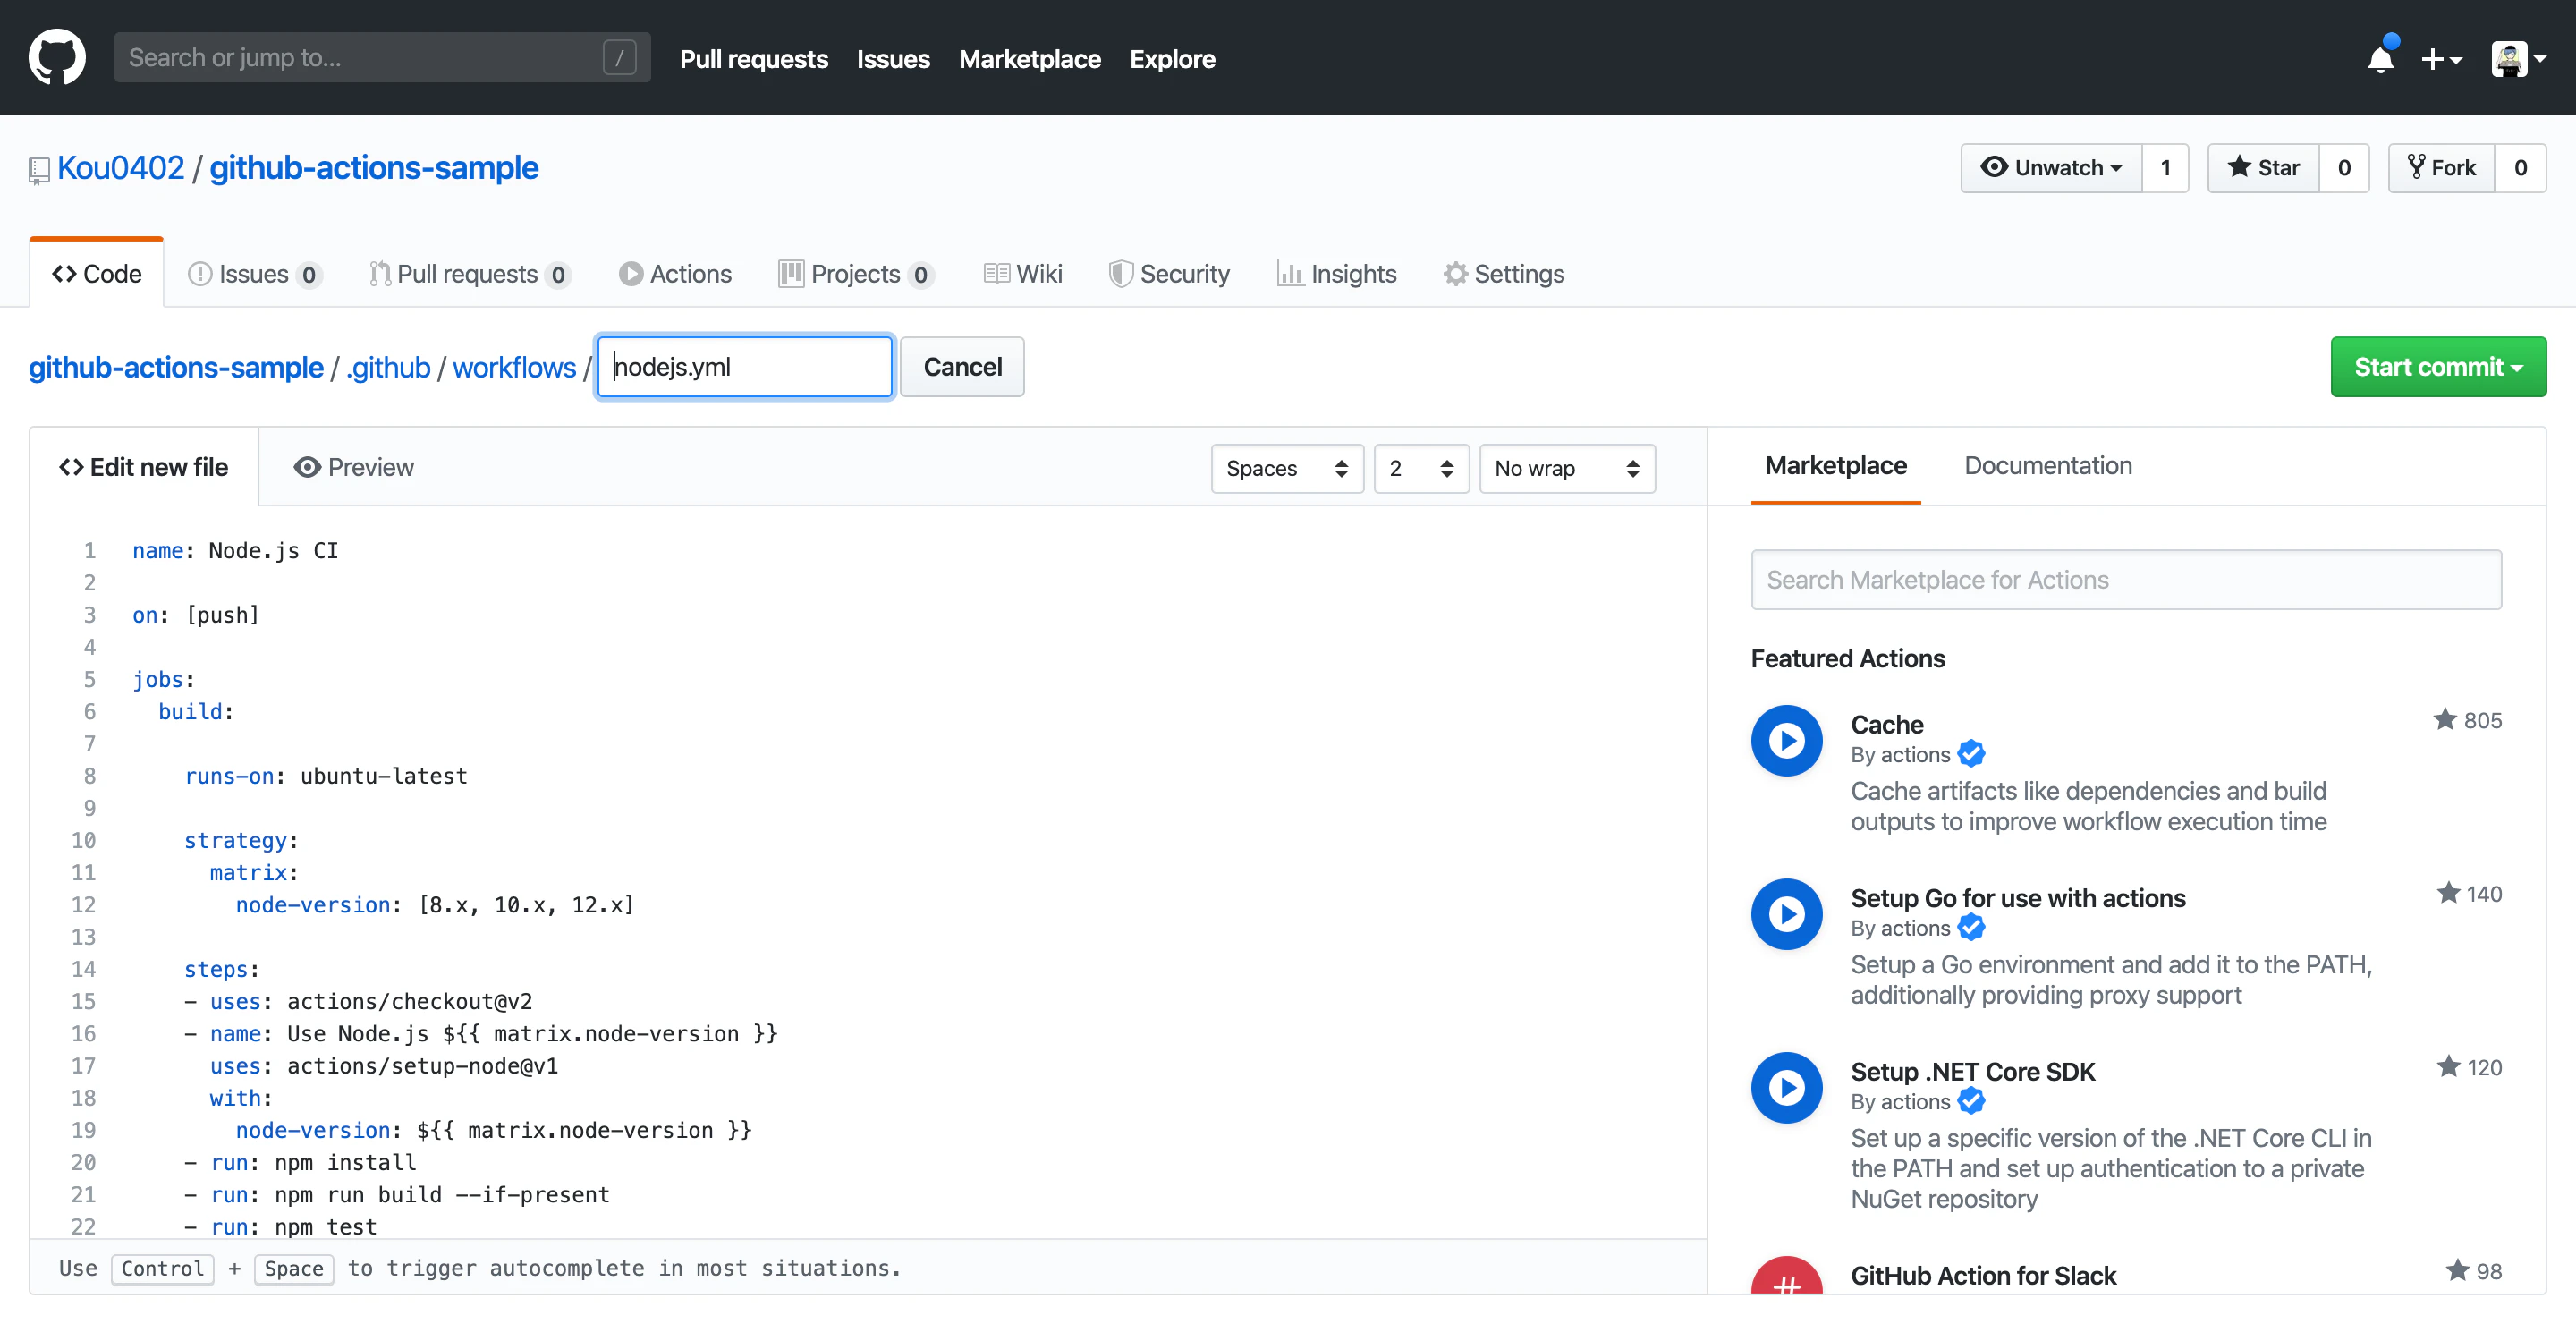2576x1324 pixels.
Task: Click verified badge under Setup .NET Core SDK
Action: tap(1971, 1101)
